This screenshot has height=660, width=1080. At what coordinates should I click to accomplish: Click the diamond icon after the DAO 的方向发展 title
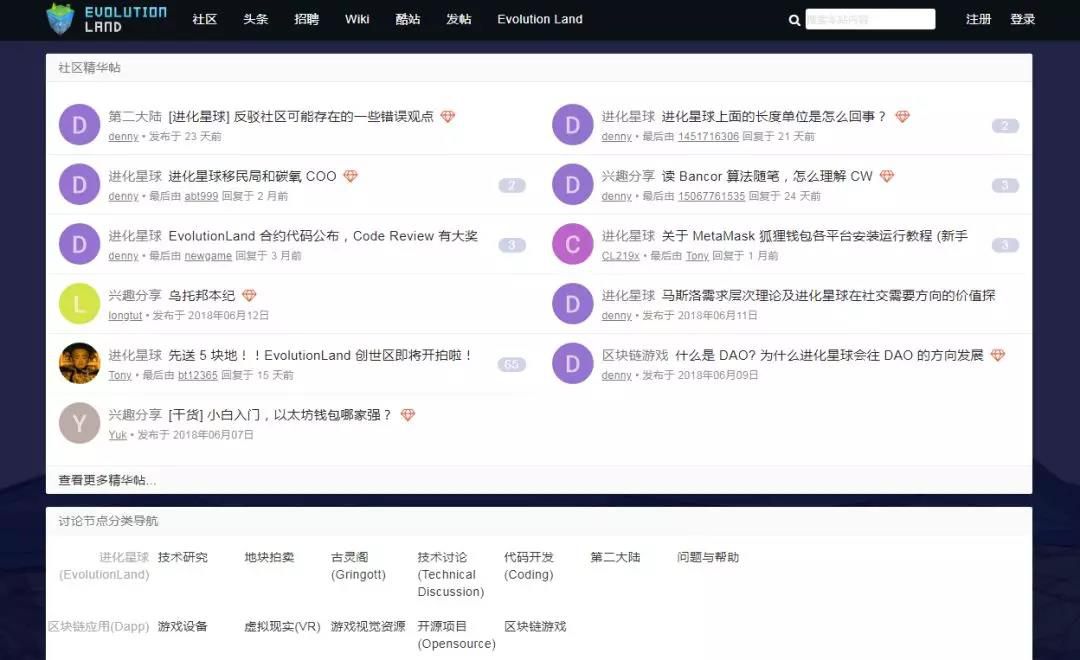[x=998, y=355]
